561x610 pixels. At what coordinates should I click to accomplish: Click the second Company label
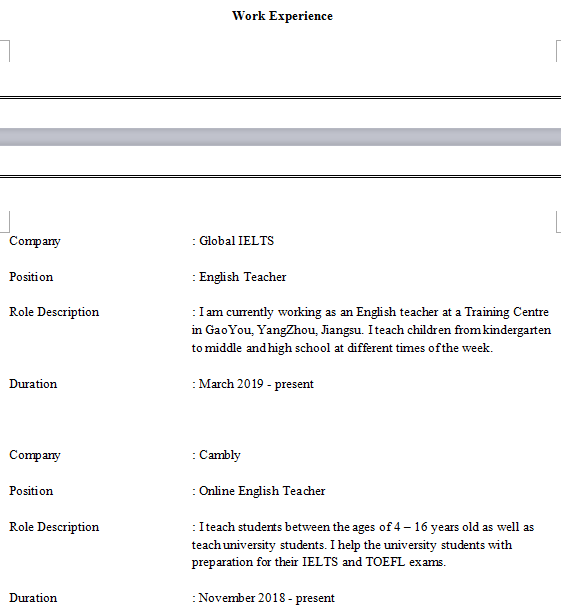(x=35, y=455)
